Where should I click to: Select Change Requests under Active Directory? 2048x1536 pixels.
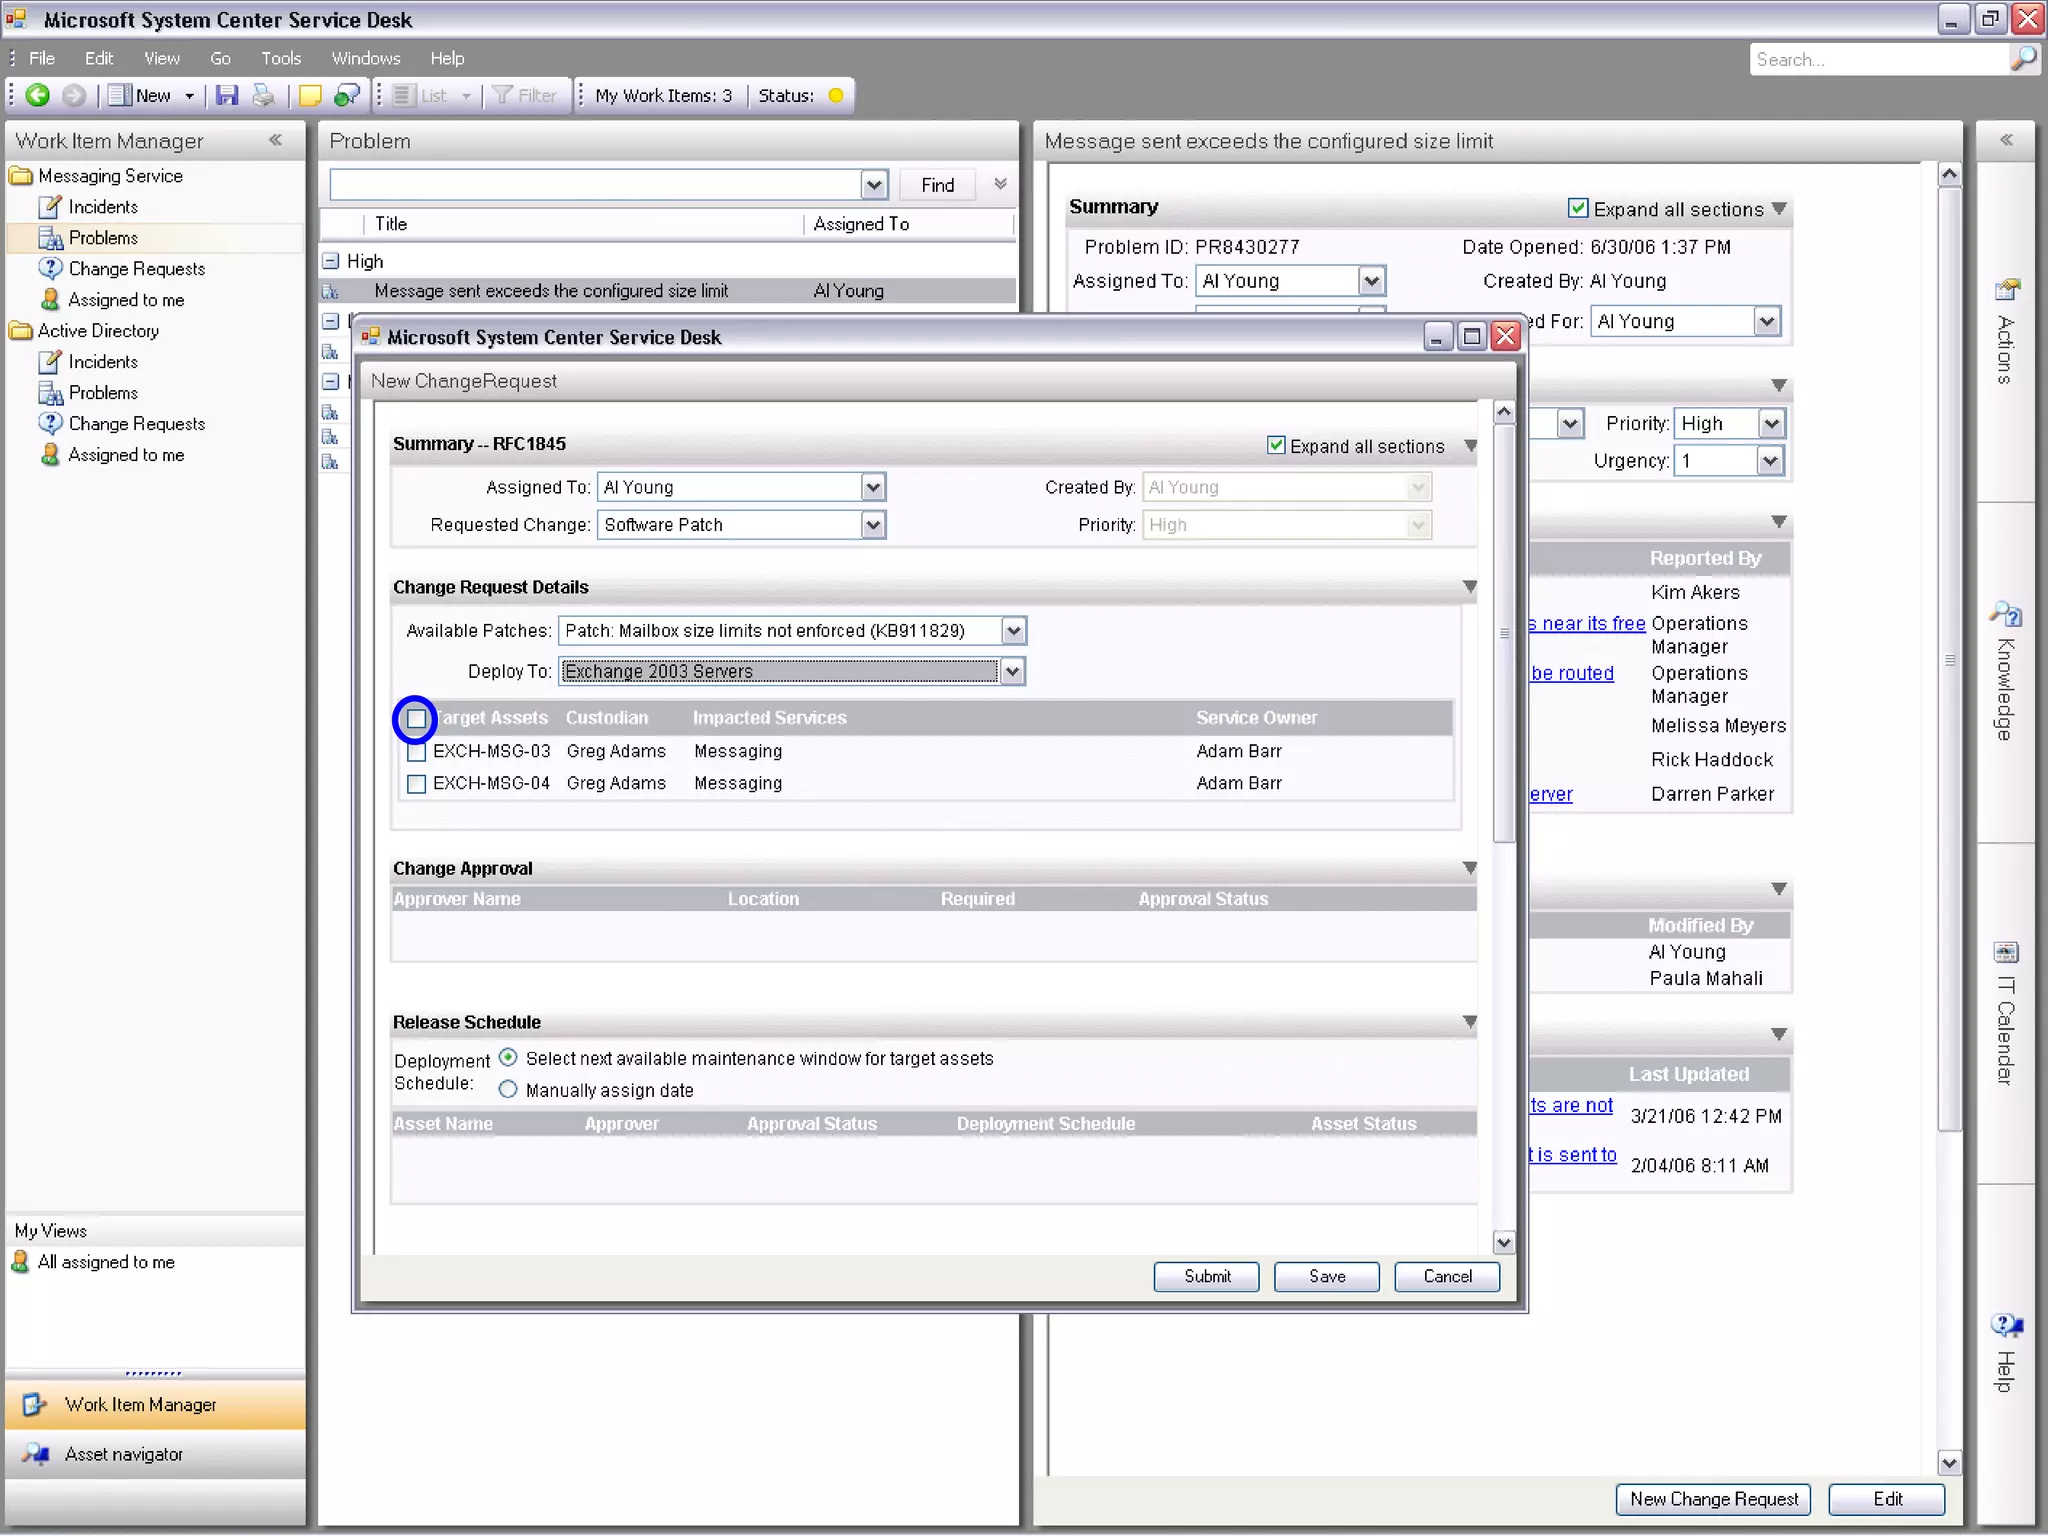click(x=136, y=424)
